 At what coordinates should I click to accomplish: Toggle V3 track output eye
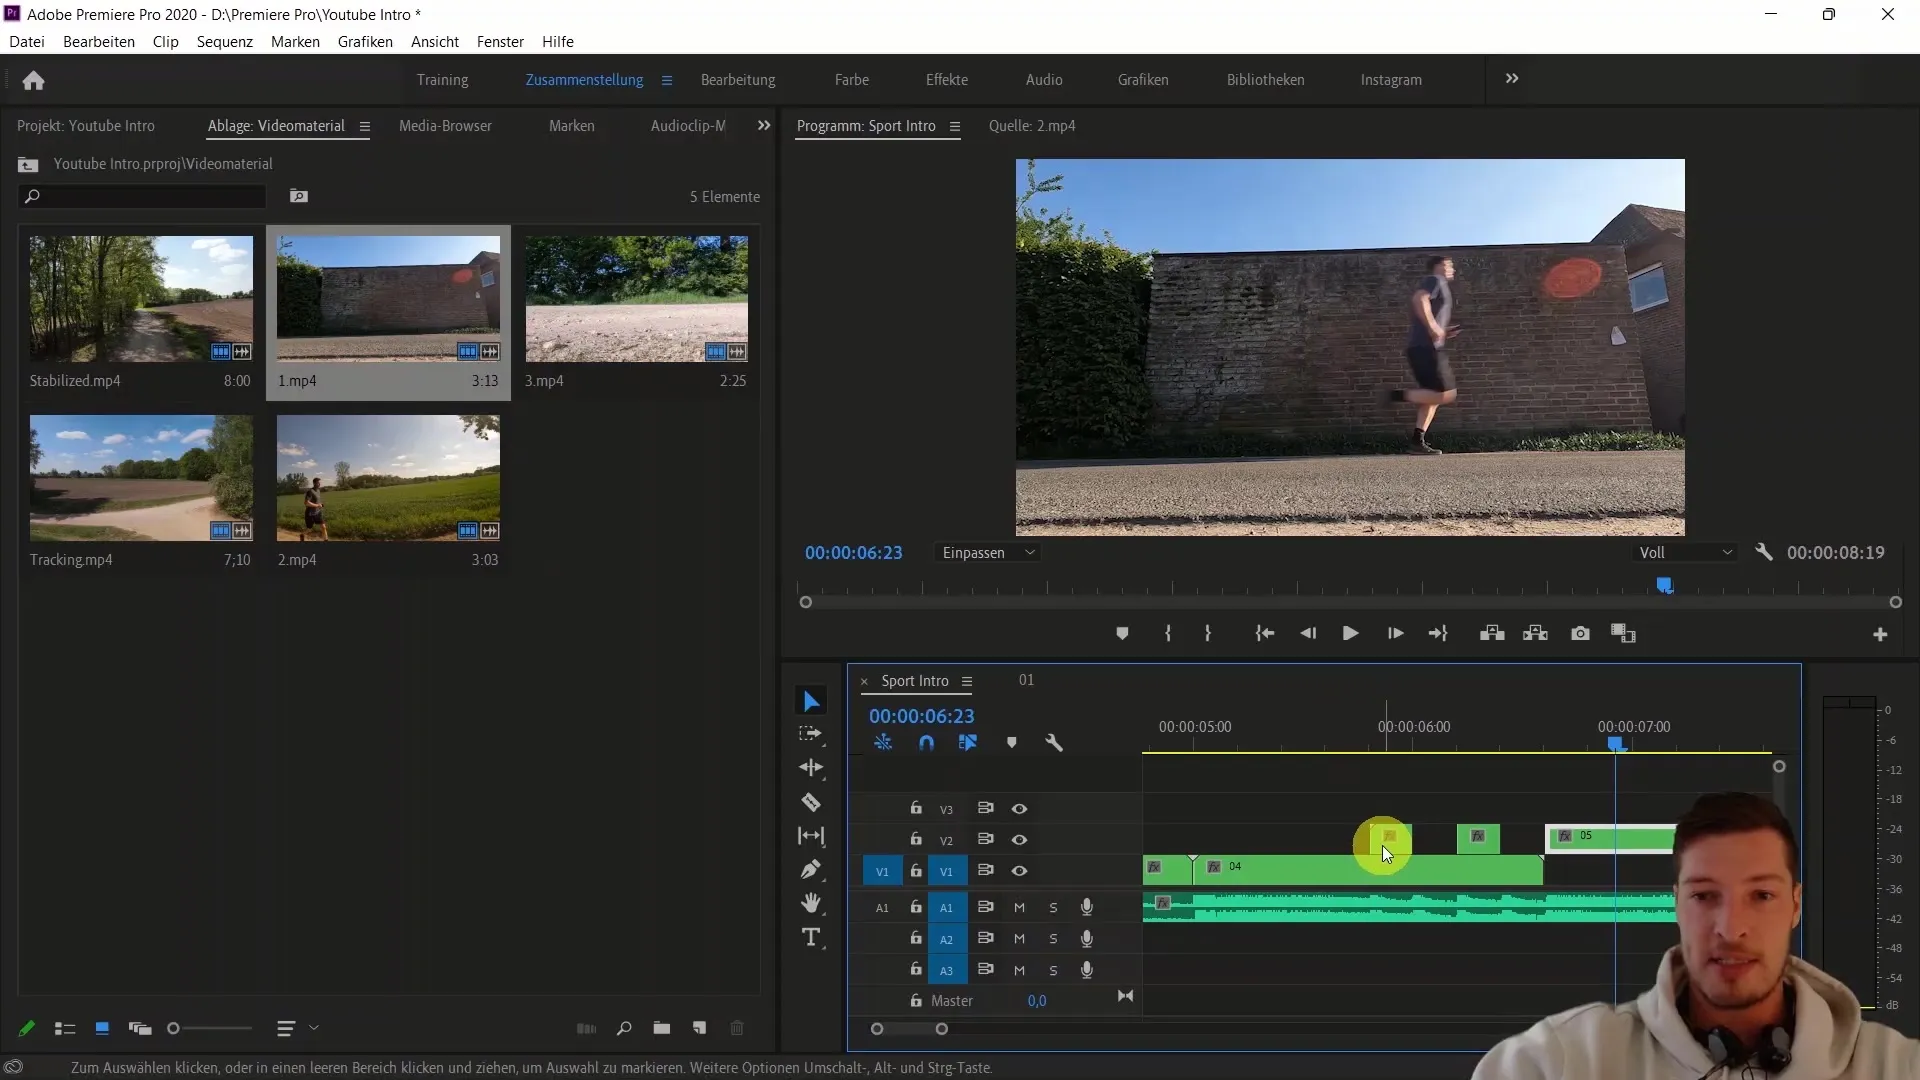pyautogui.click(x=1019, y=809)
